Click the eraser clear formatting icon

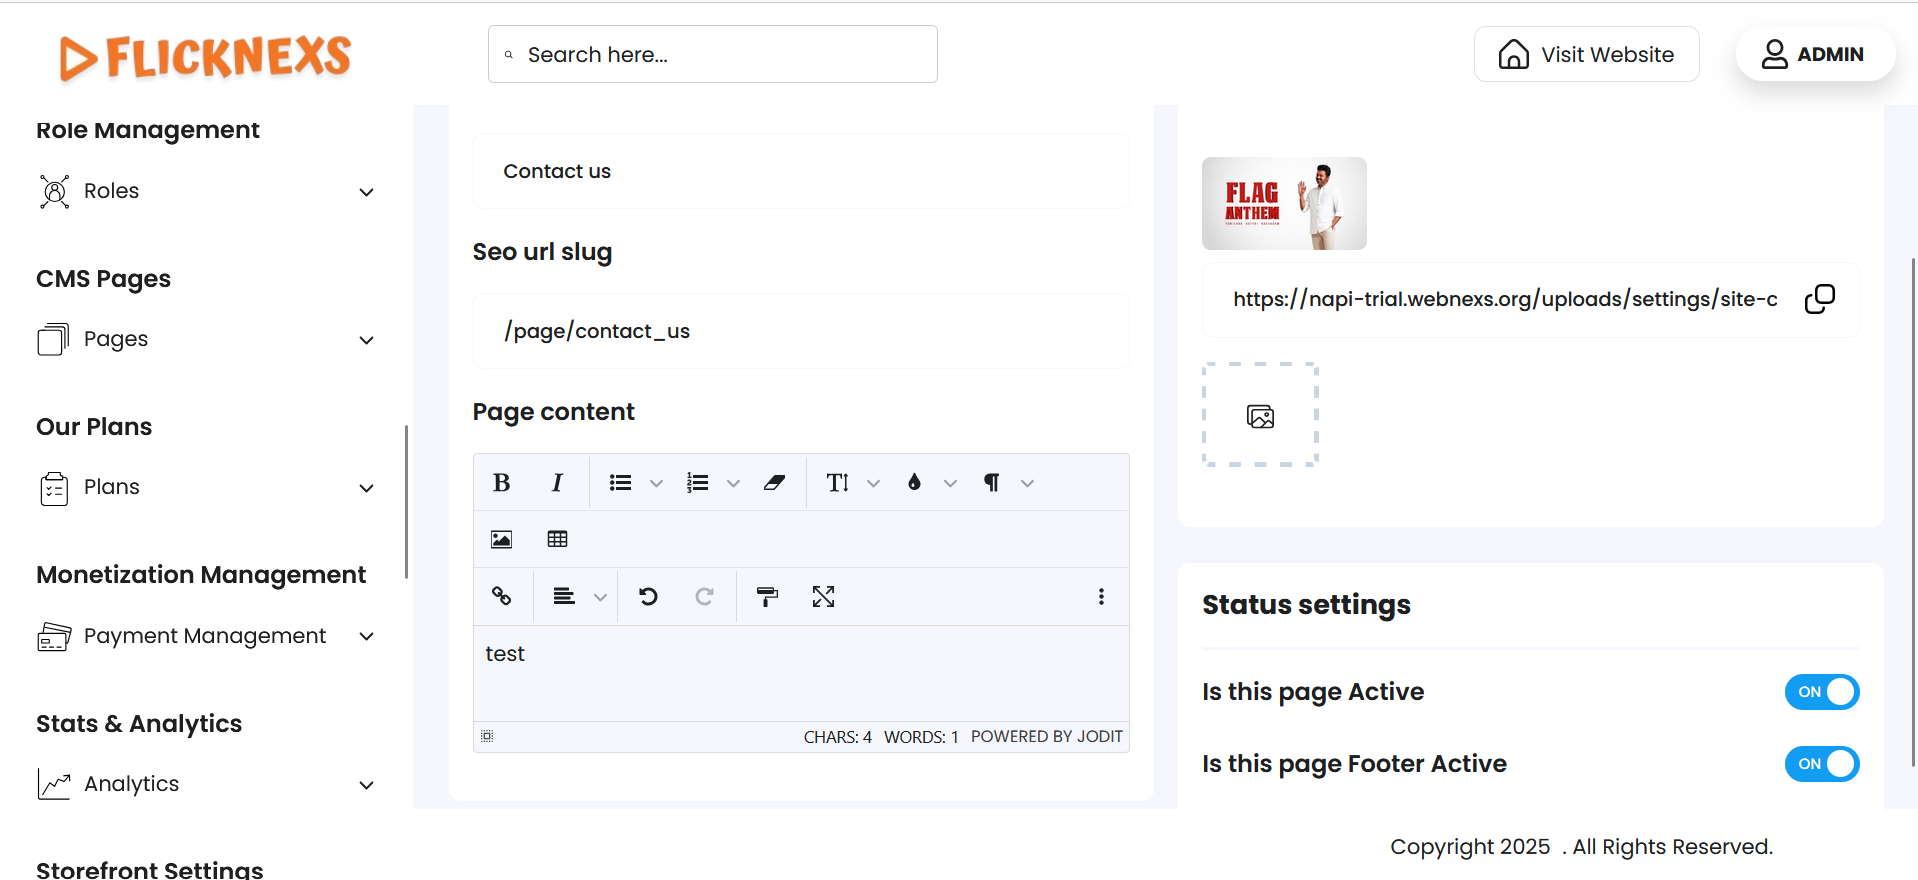coord(774,483)
